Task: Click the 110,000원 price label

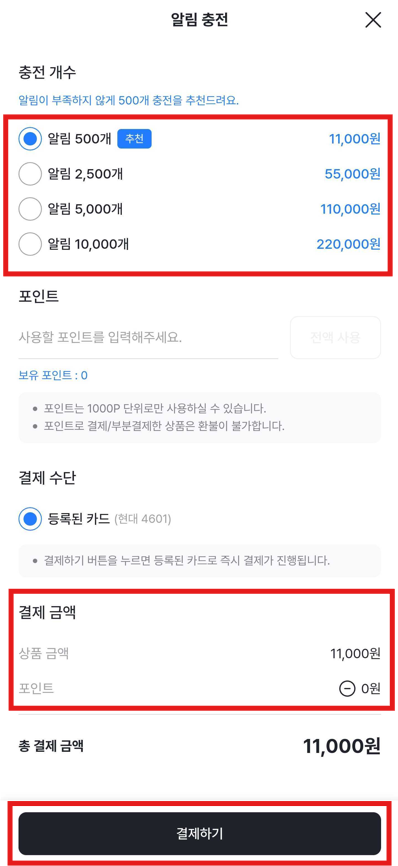Action: point(351,209)
